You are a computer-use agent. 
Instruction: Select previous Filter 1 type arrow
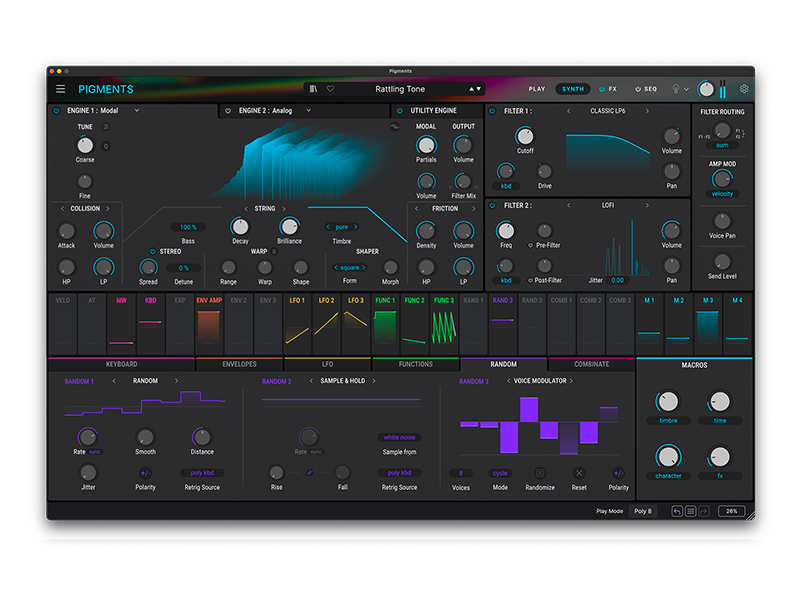click(569, 111)
